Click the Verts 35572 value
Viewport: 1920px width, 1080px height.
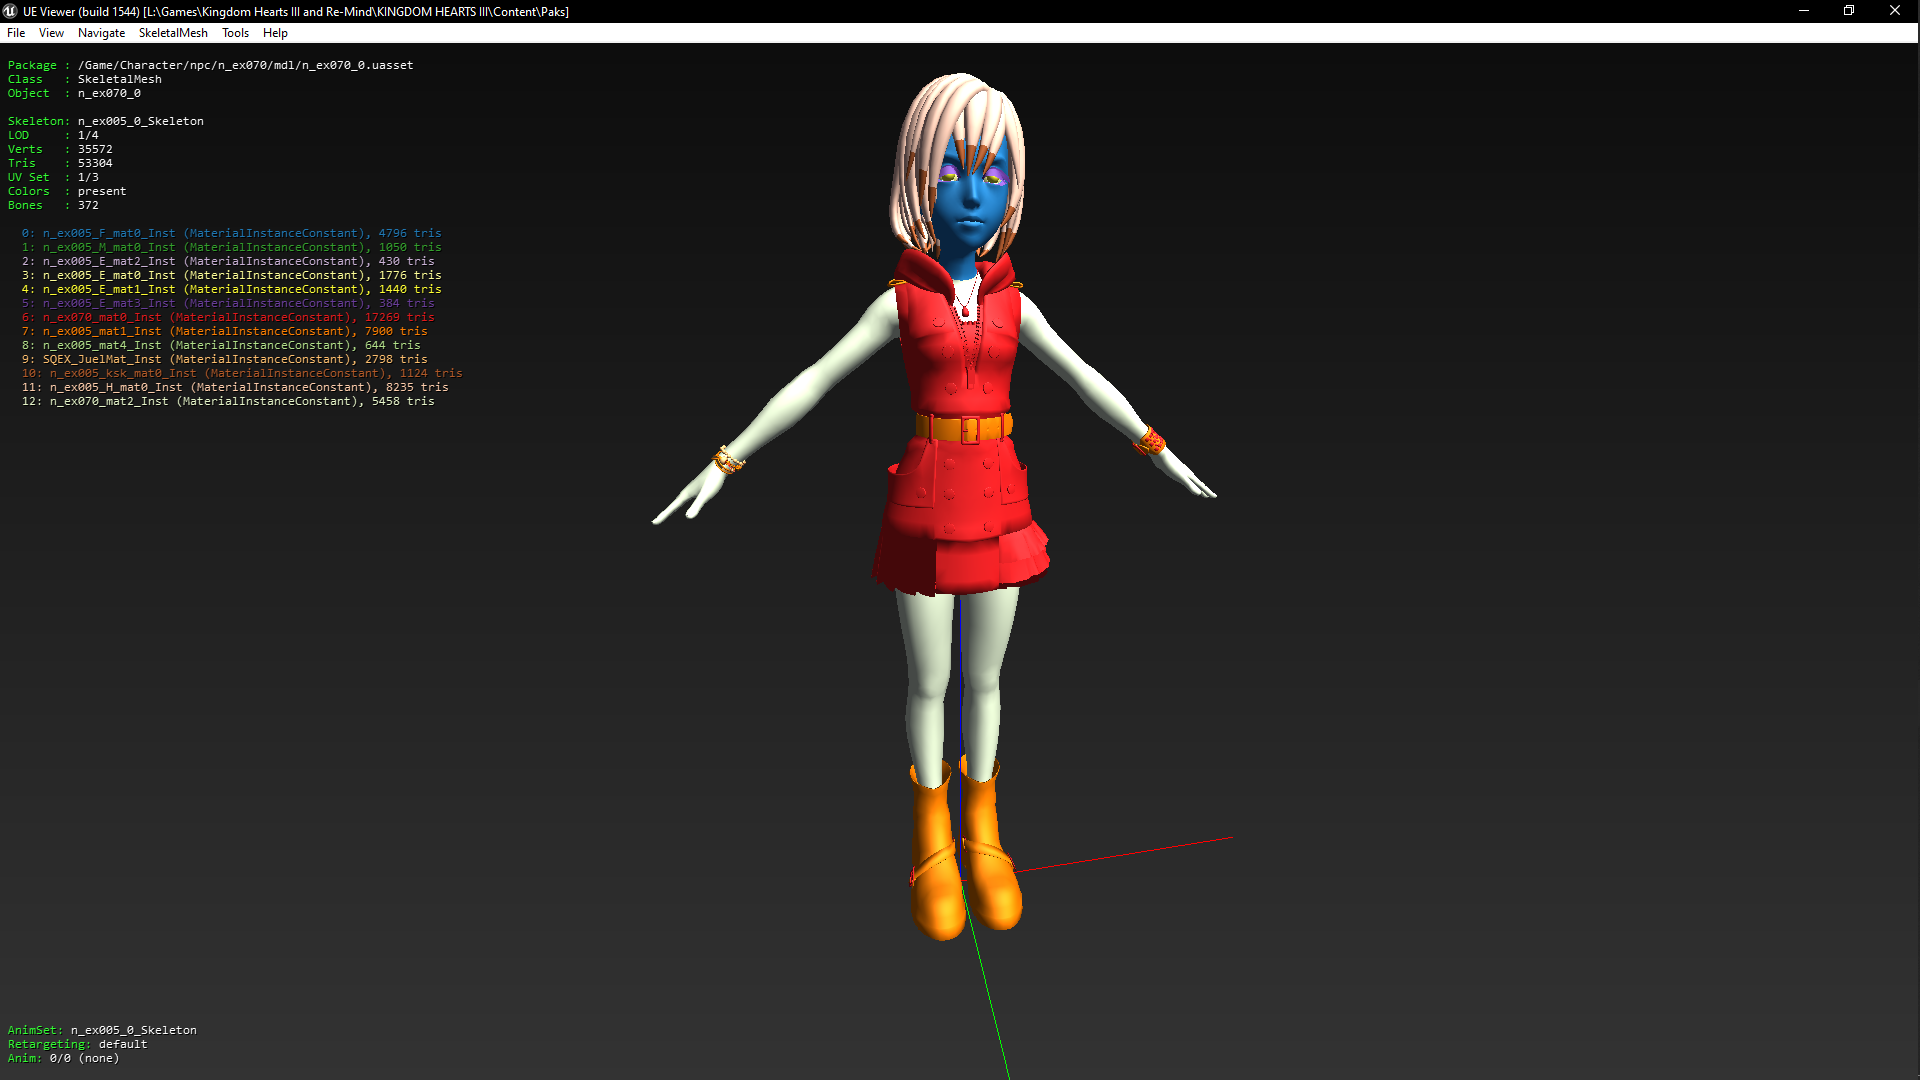(x=95, y=149)
